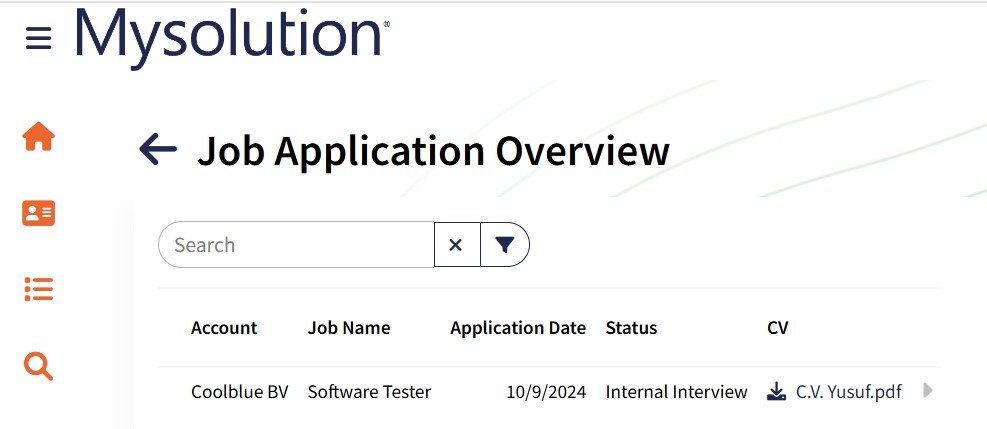Expand the Coolblue BV row with the arrow
Screen dimensions: 987x429
pyautogui.click(x=928, y=391)
